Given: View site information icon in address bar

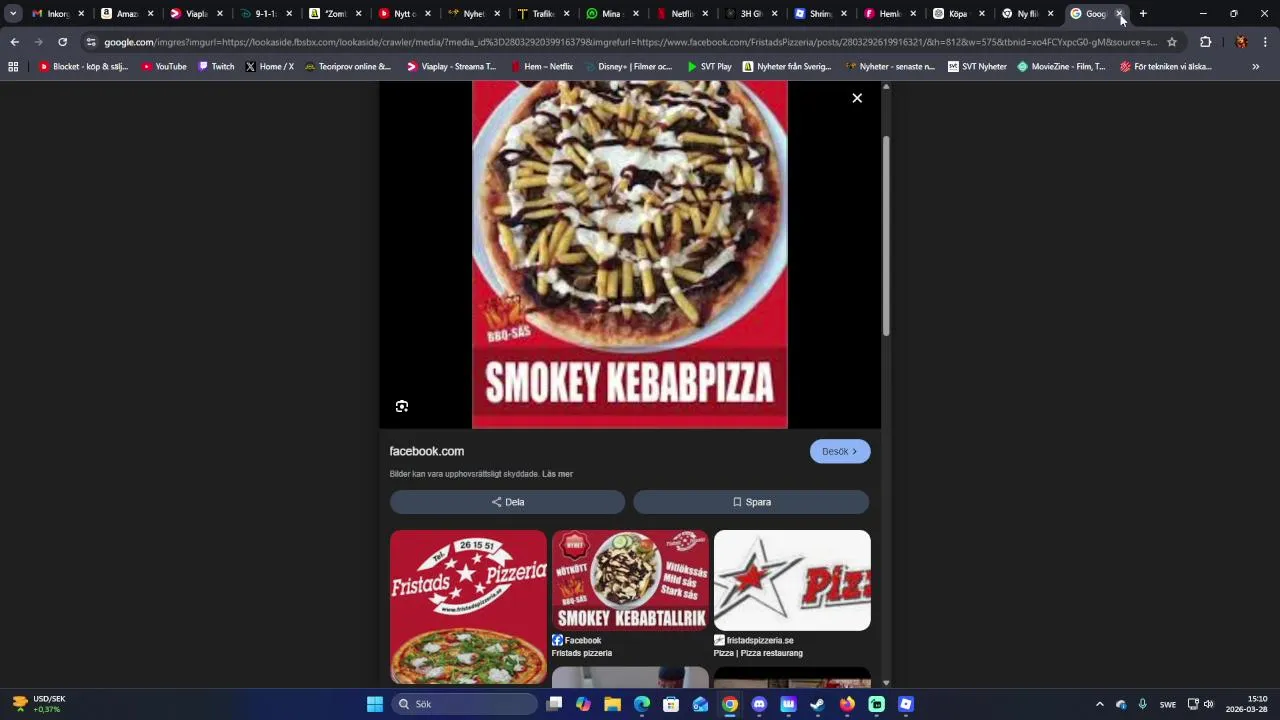Looking at the screenshot, I should 91,42.
